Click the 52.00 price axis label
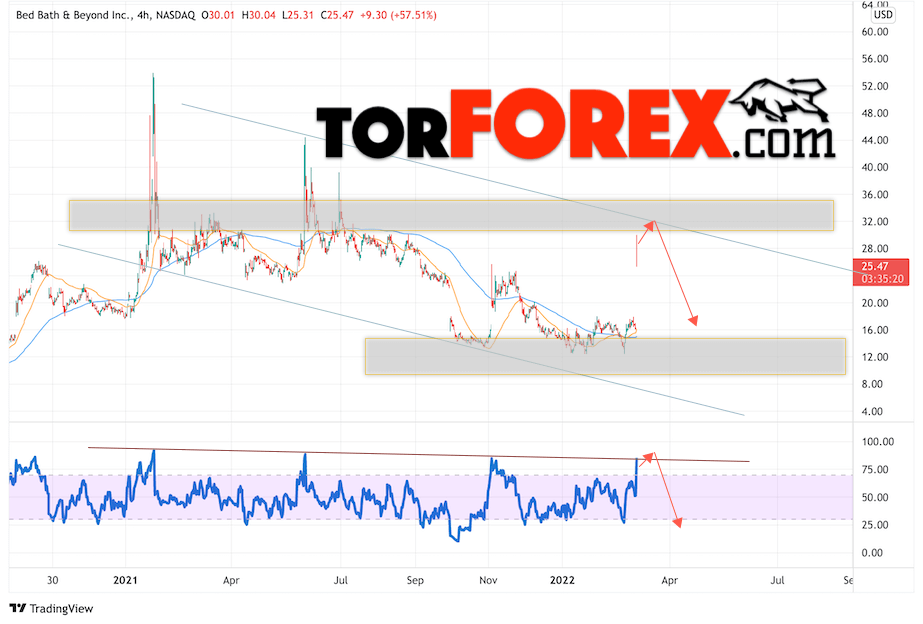Viewport: 923px width, 624px height. 875,86
